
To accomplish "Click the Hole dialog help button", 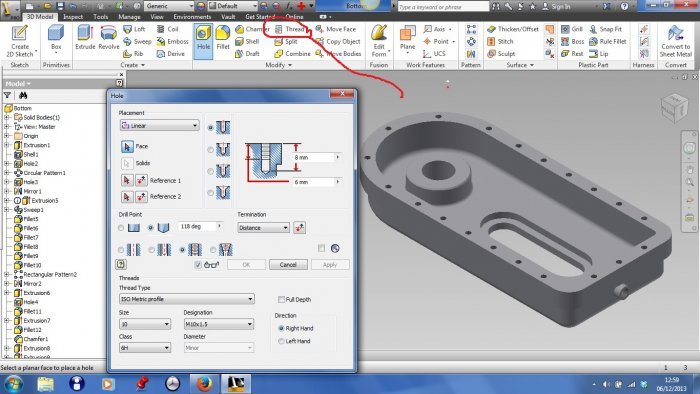I will pos(121,265).
